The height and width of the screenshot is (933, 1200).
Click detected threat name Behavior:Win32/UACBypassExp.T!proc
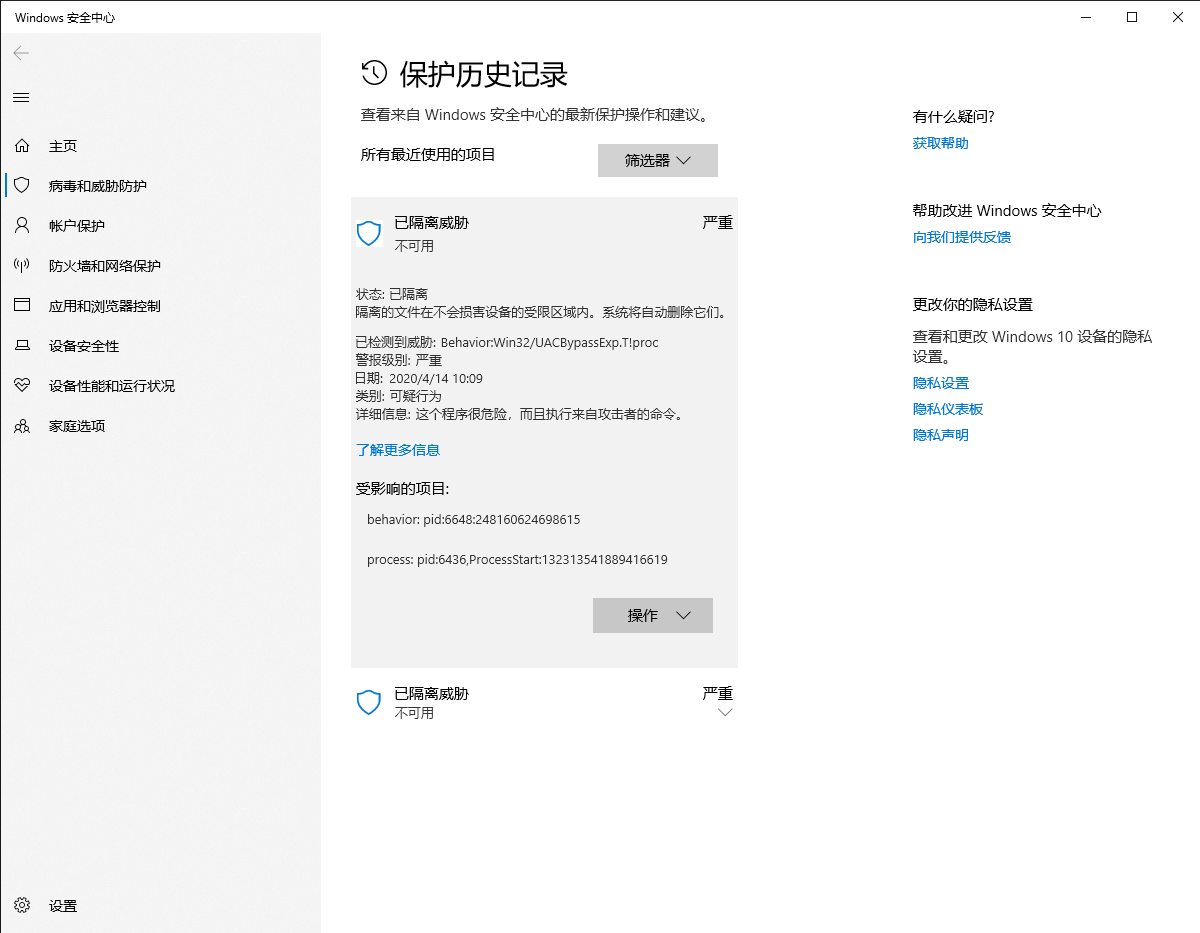click(550, 342)
